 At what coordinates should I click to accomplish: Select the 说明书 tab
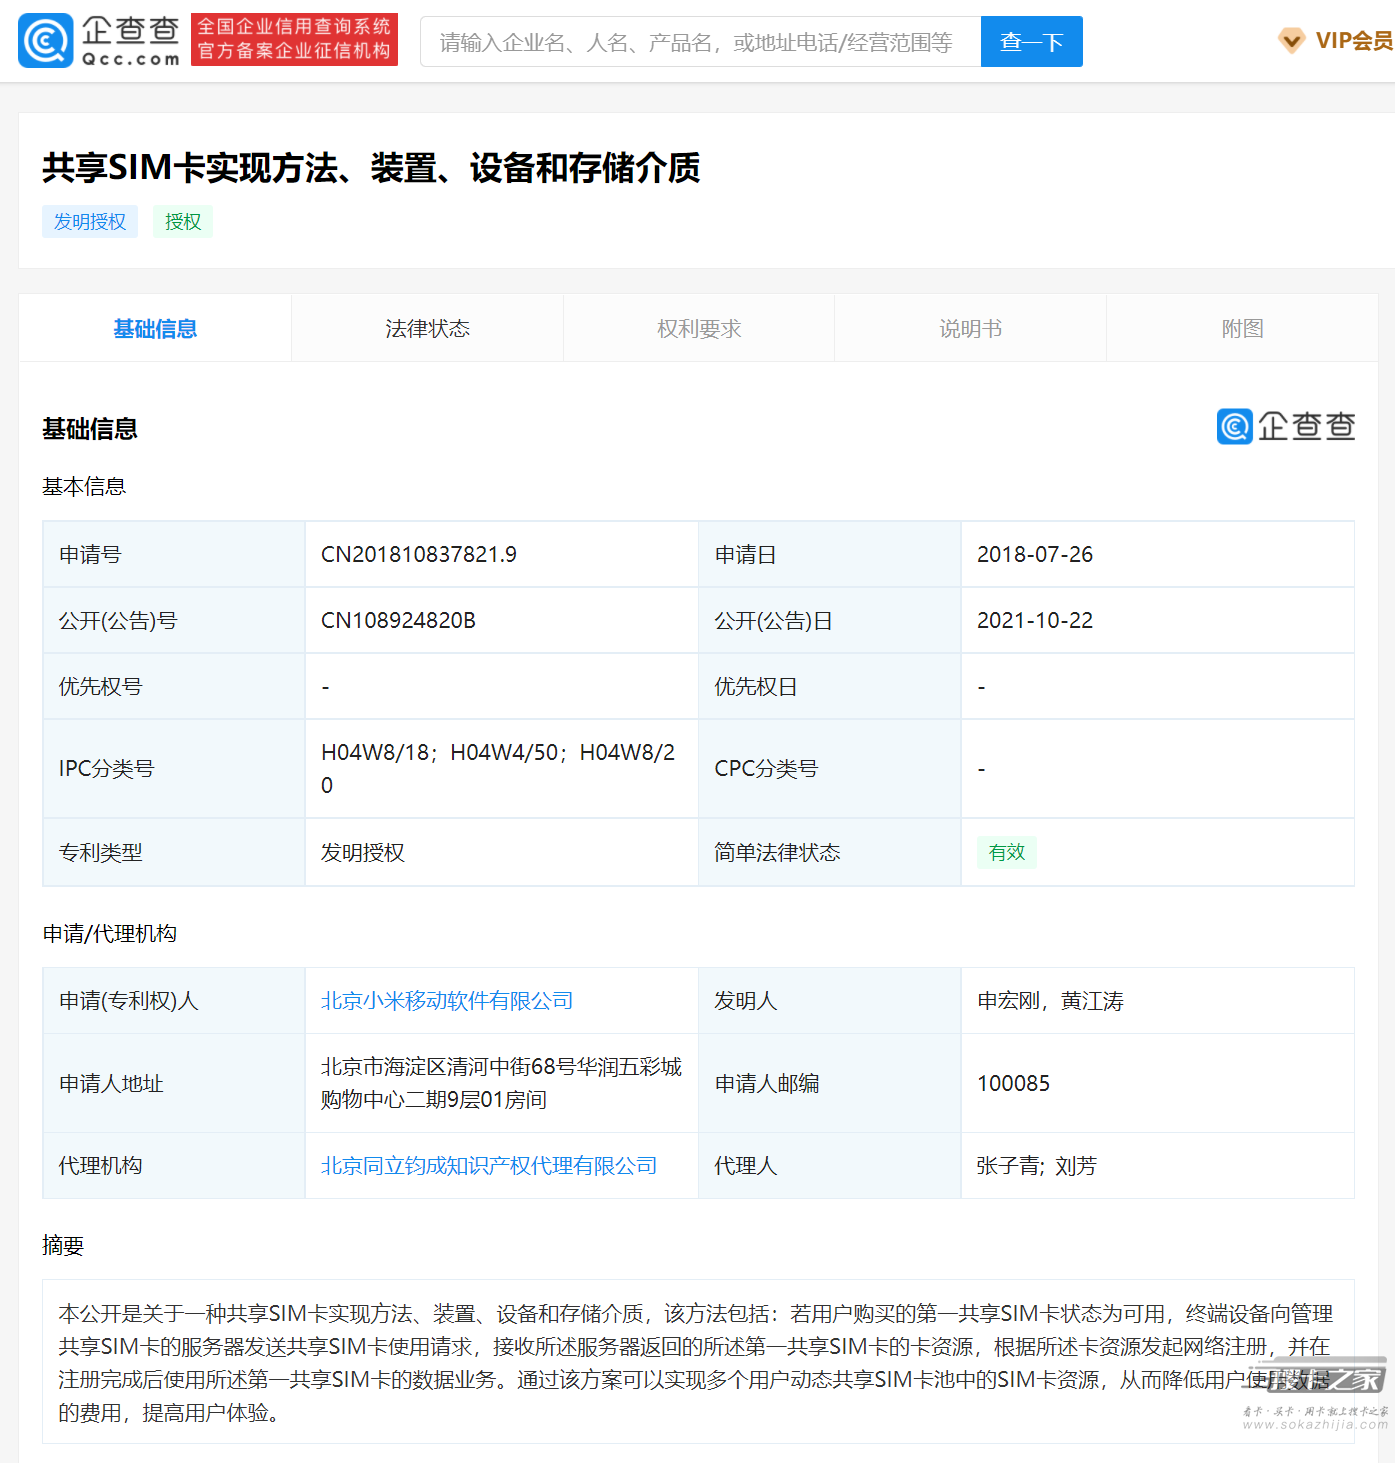[970, 329]
